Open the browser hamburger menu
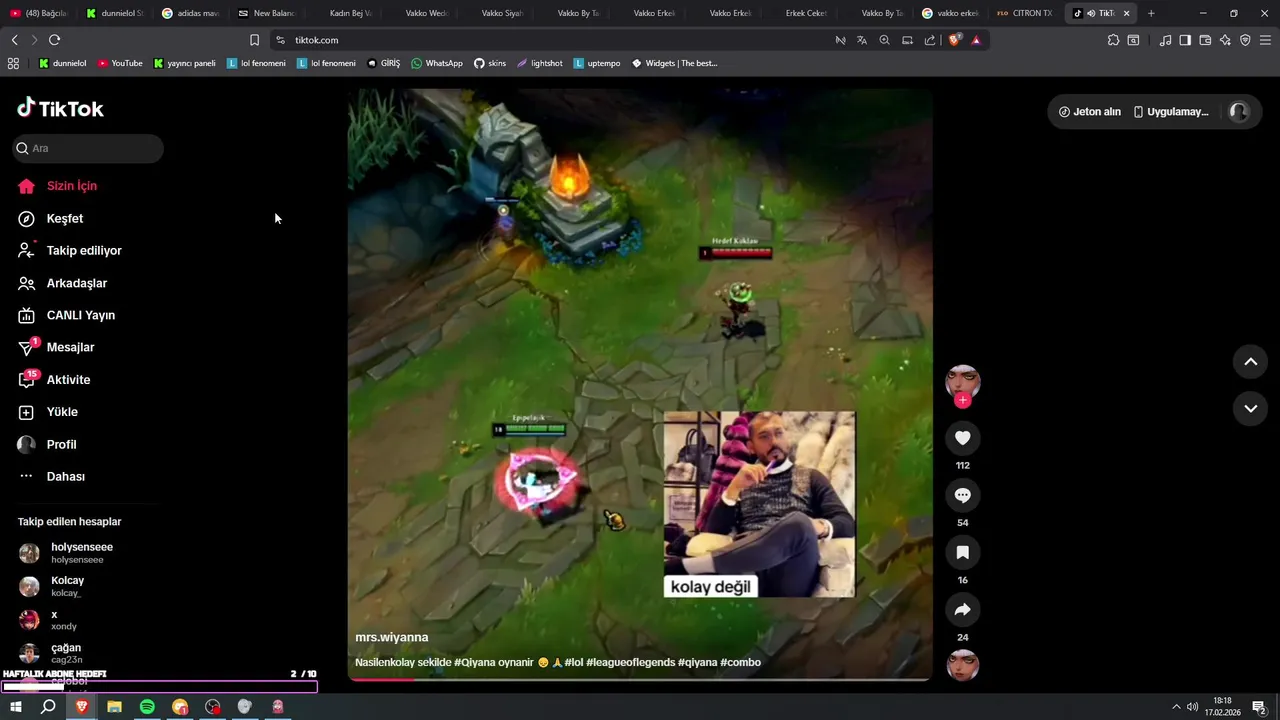 click(x=1265, y=40)
